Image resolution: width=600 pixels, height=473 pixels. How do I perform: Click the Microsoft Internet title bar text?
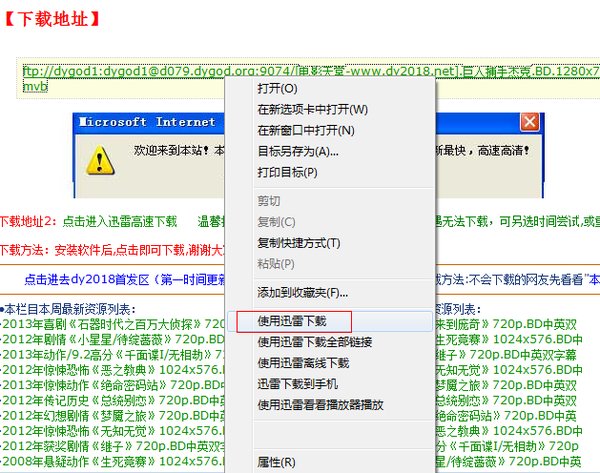(x=147, y=122)
